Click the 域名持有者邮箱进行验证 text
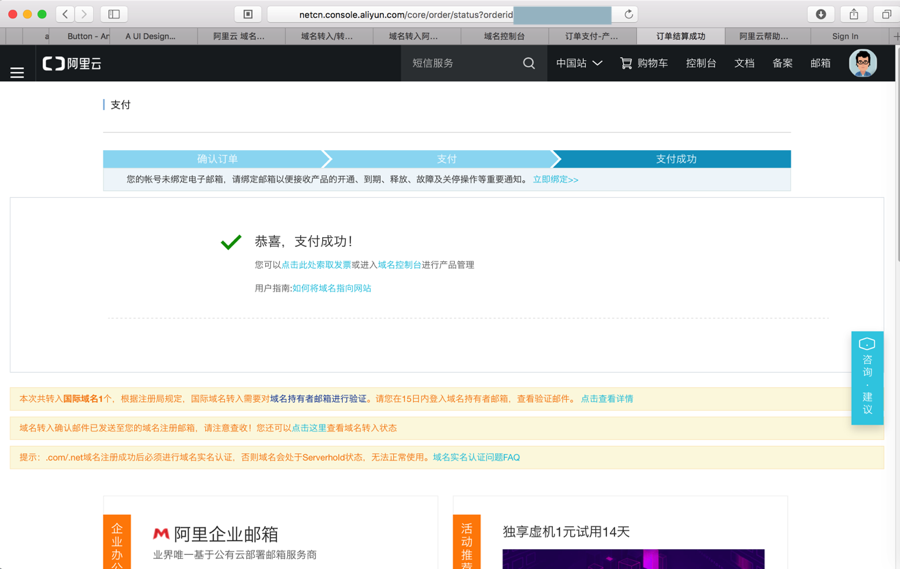This screenshot has width=900, height=569. click(318, 398)
